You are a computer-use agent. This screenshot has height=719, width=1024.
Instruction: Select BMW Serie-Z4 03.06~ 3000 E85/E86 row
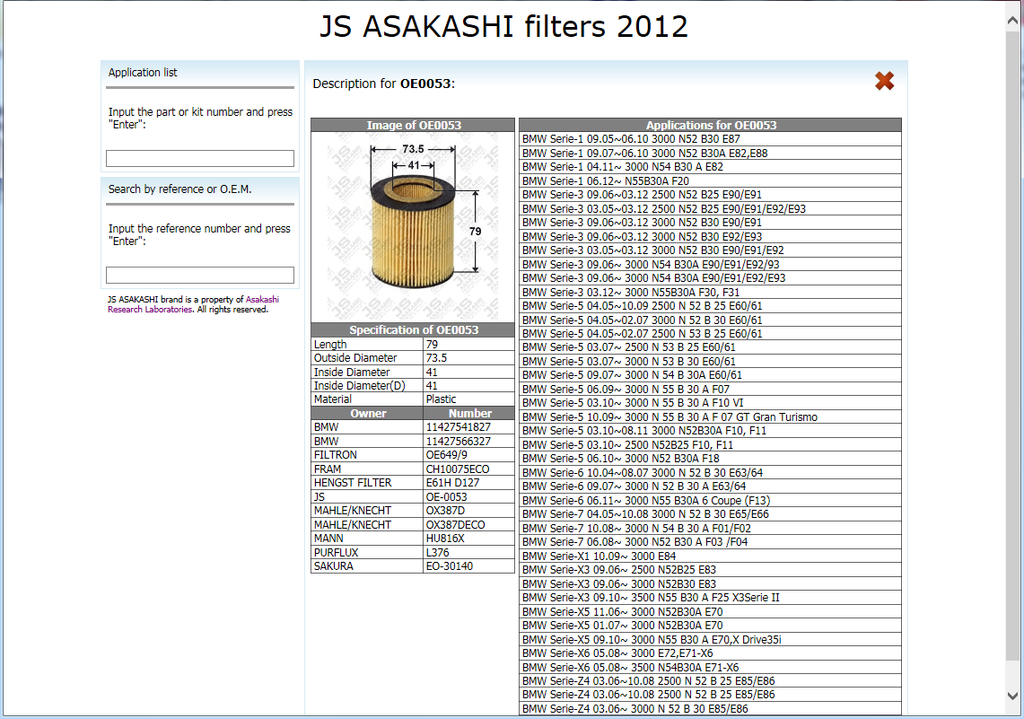[x=711, y=709]
